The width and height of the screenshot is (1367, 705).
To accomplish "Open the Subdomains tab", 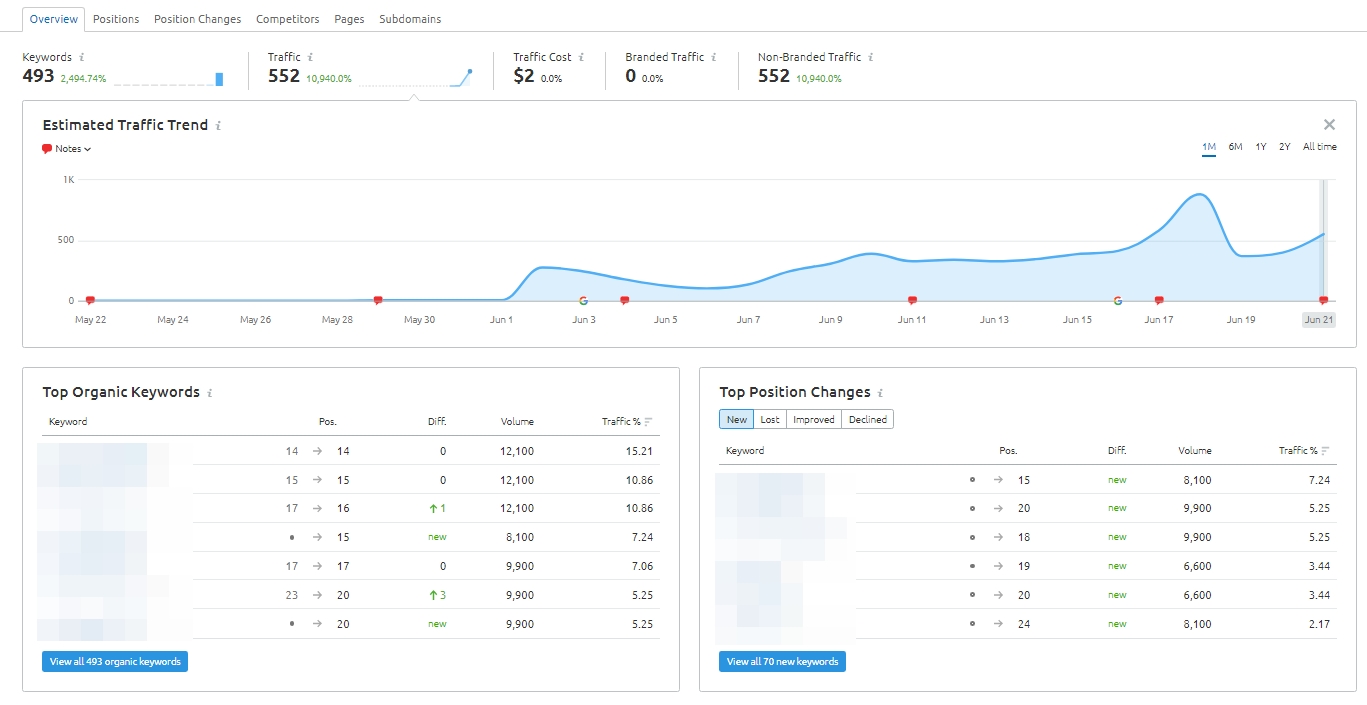I will [x=410, y=19].
